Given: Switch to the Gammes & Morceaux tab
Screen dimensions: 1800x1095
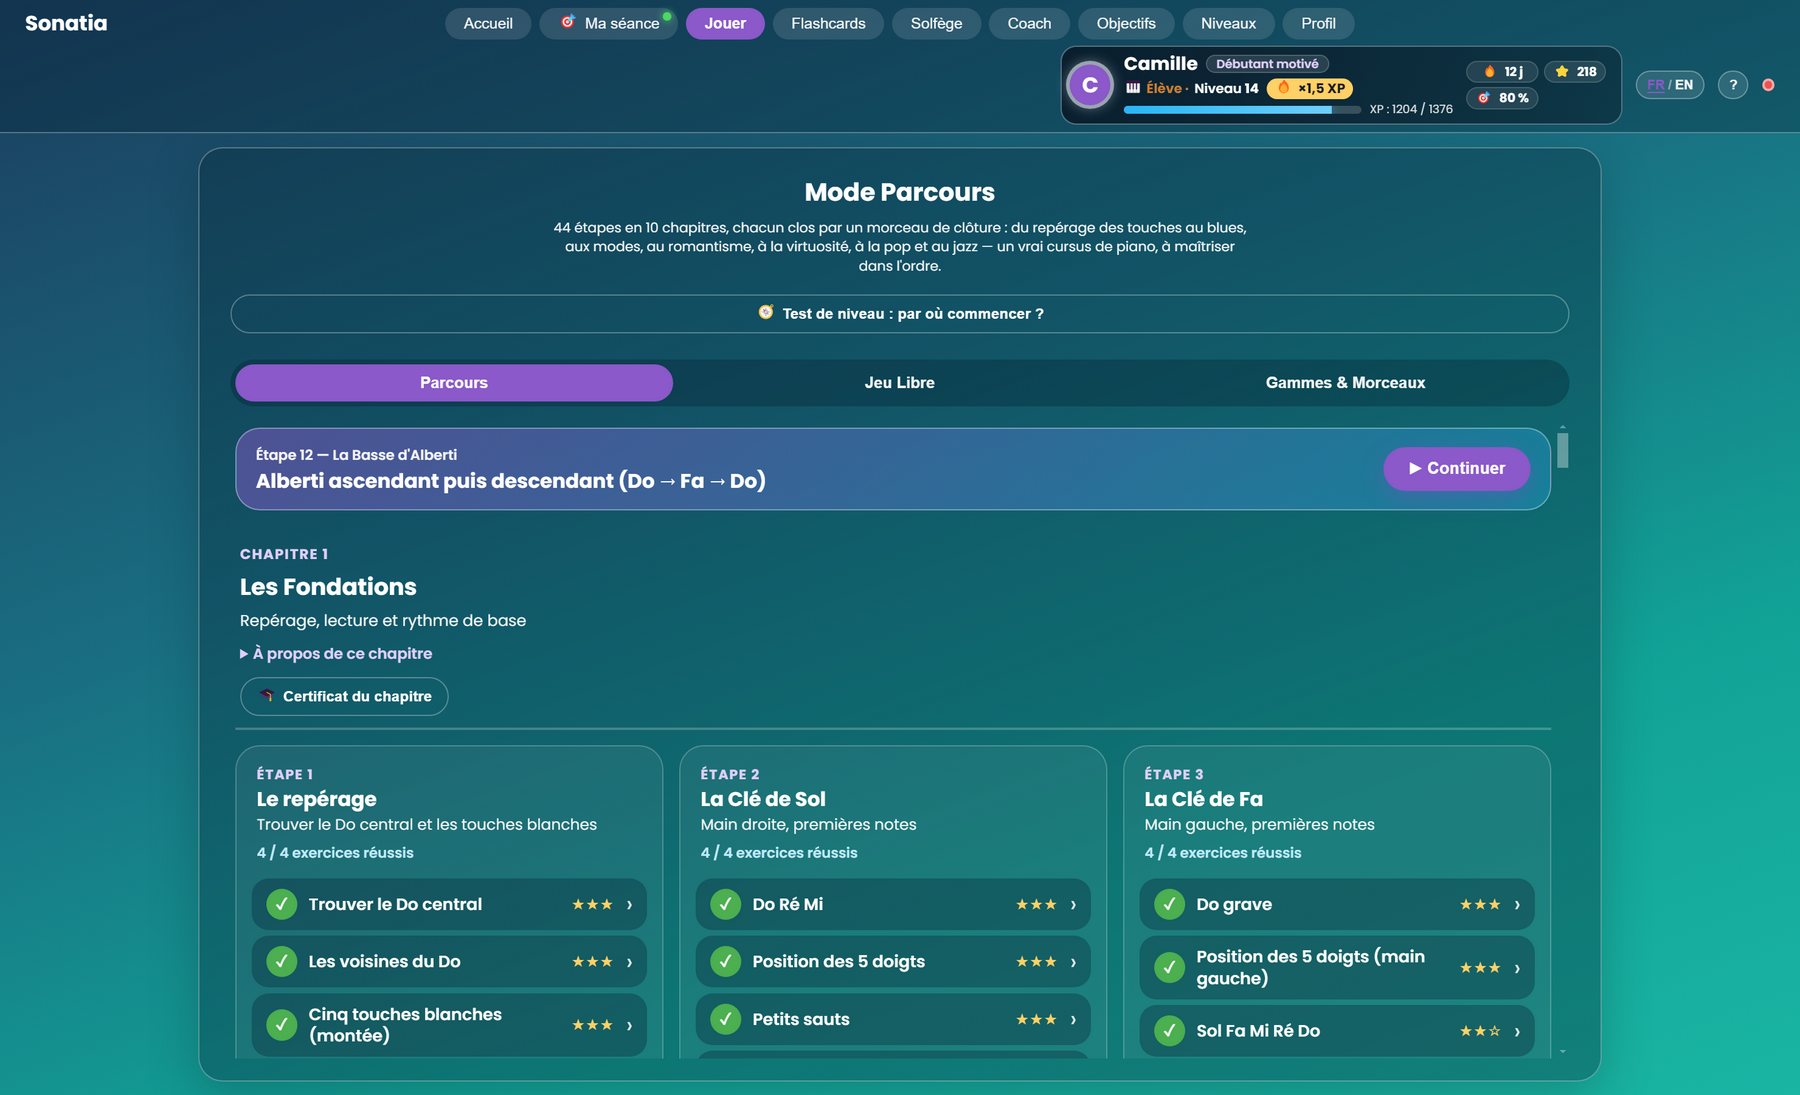Looking at the screenshot, I should [x=1345, y=383].
